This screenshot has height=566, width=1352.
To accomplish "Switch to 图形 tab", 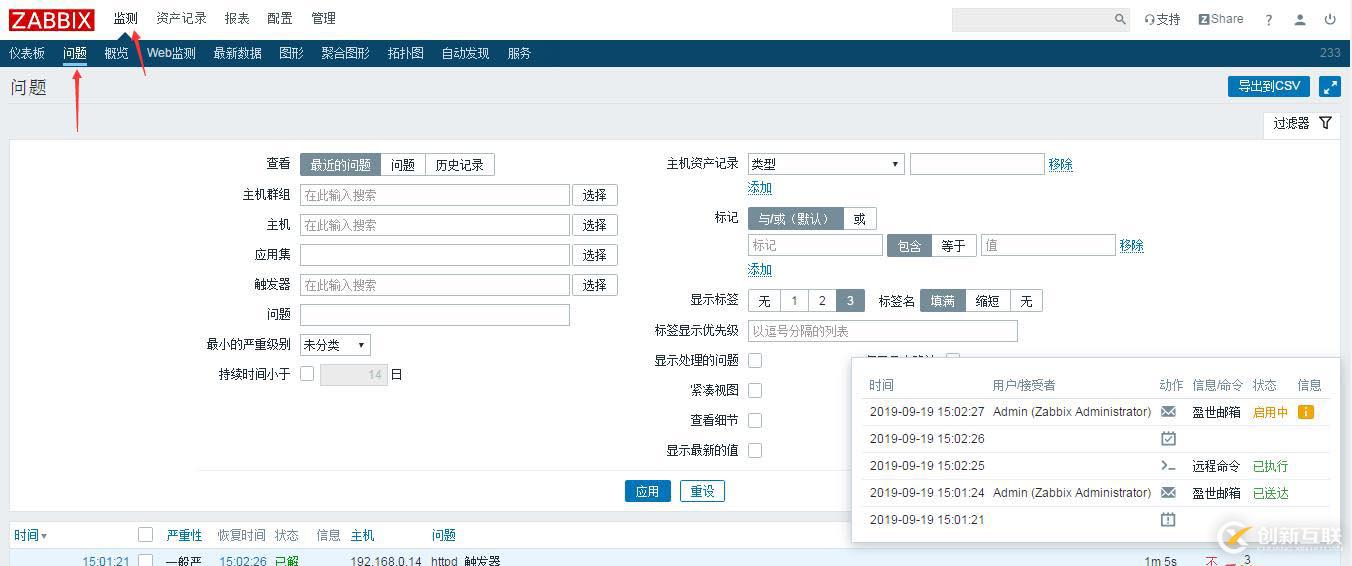I will pos(292,53).
